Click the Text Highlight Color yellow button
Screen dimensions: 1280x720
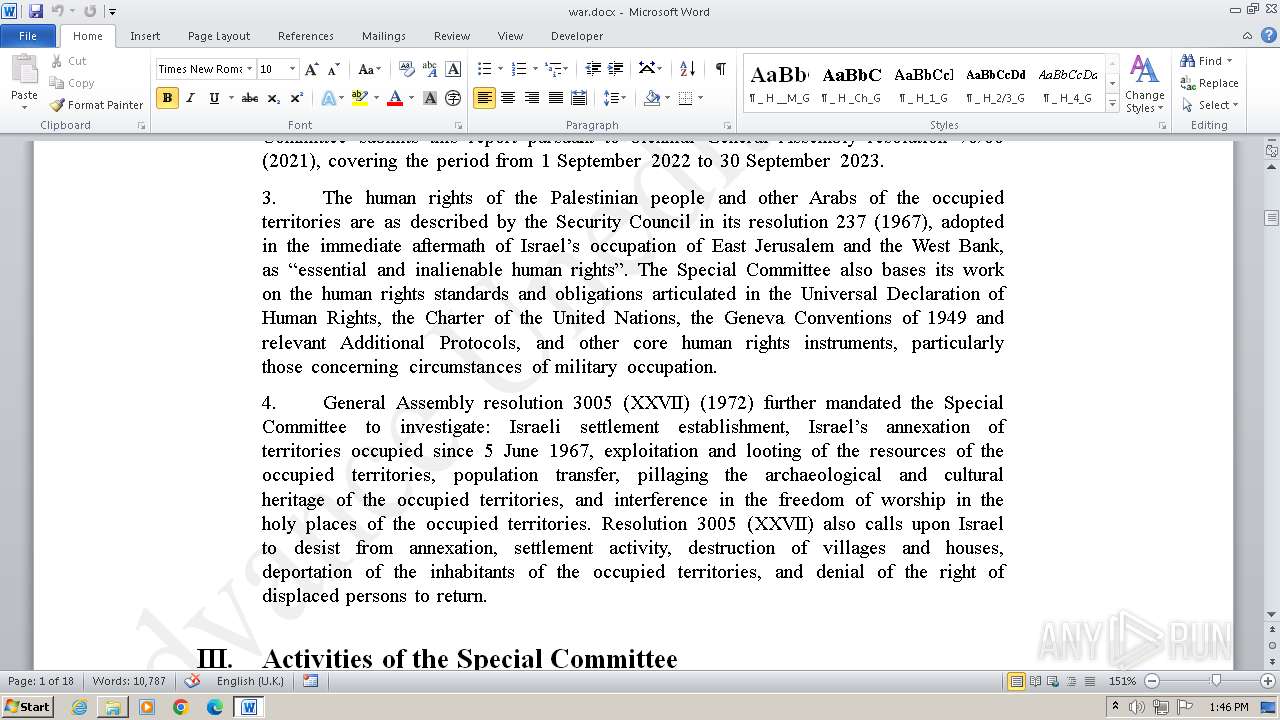point(360,98)
